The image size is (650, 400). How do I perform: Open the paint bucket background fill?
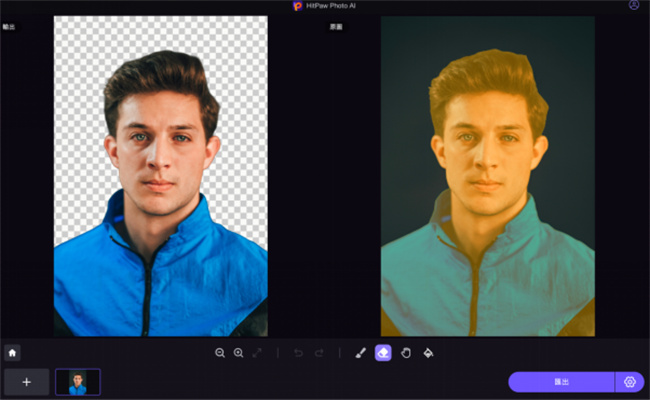(428, 353)
